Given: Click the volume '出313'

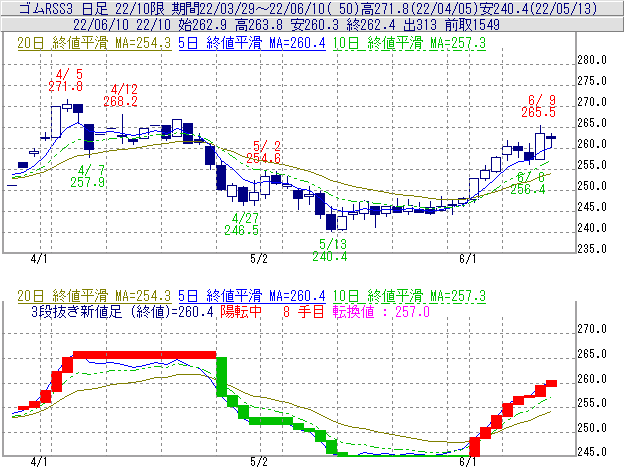Looking at the screenshot, I should pyautogui.click(x=420, y=25).
